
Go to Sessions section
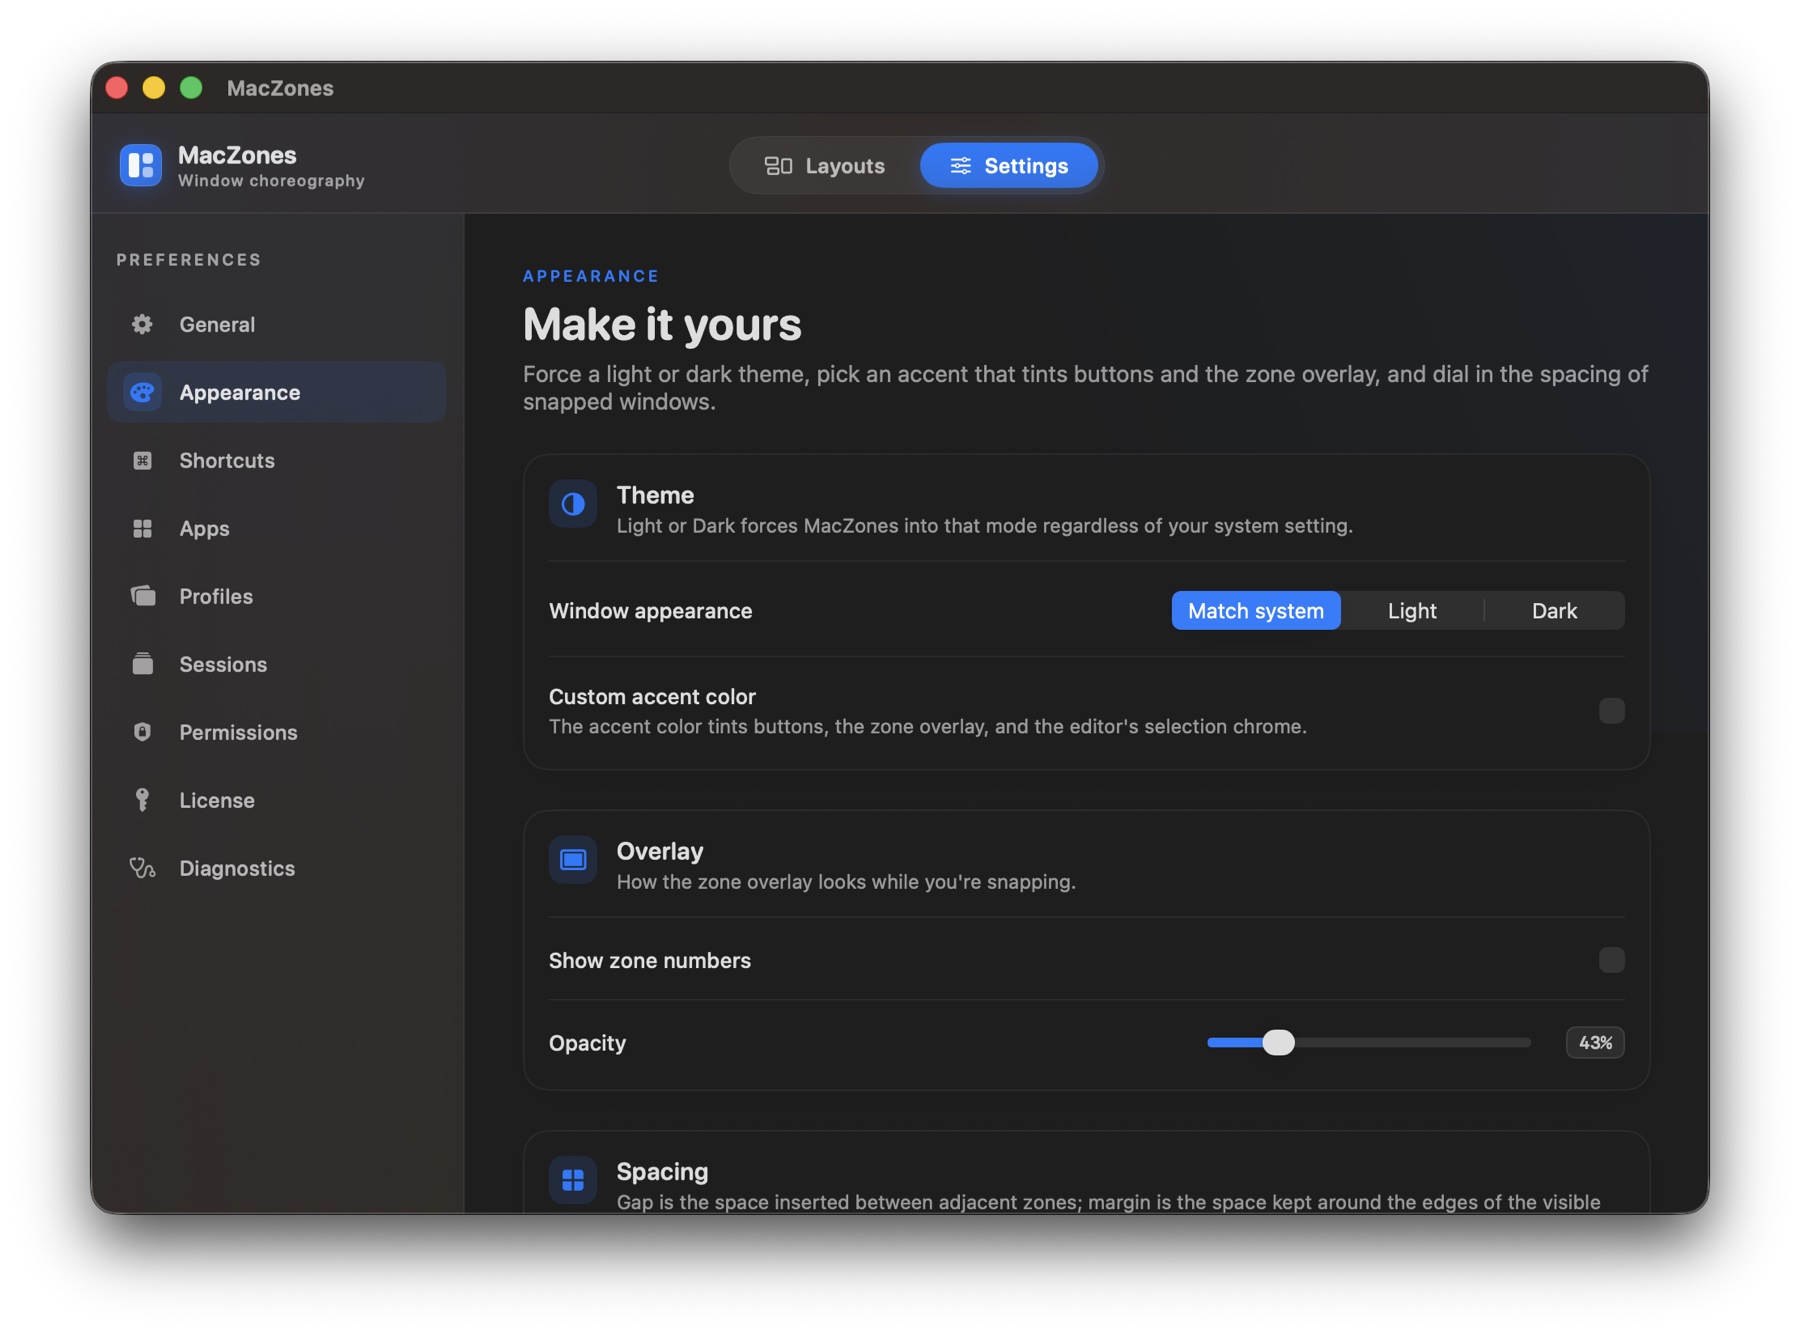277,664
